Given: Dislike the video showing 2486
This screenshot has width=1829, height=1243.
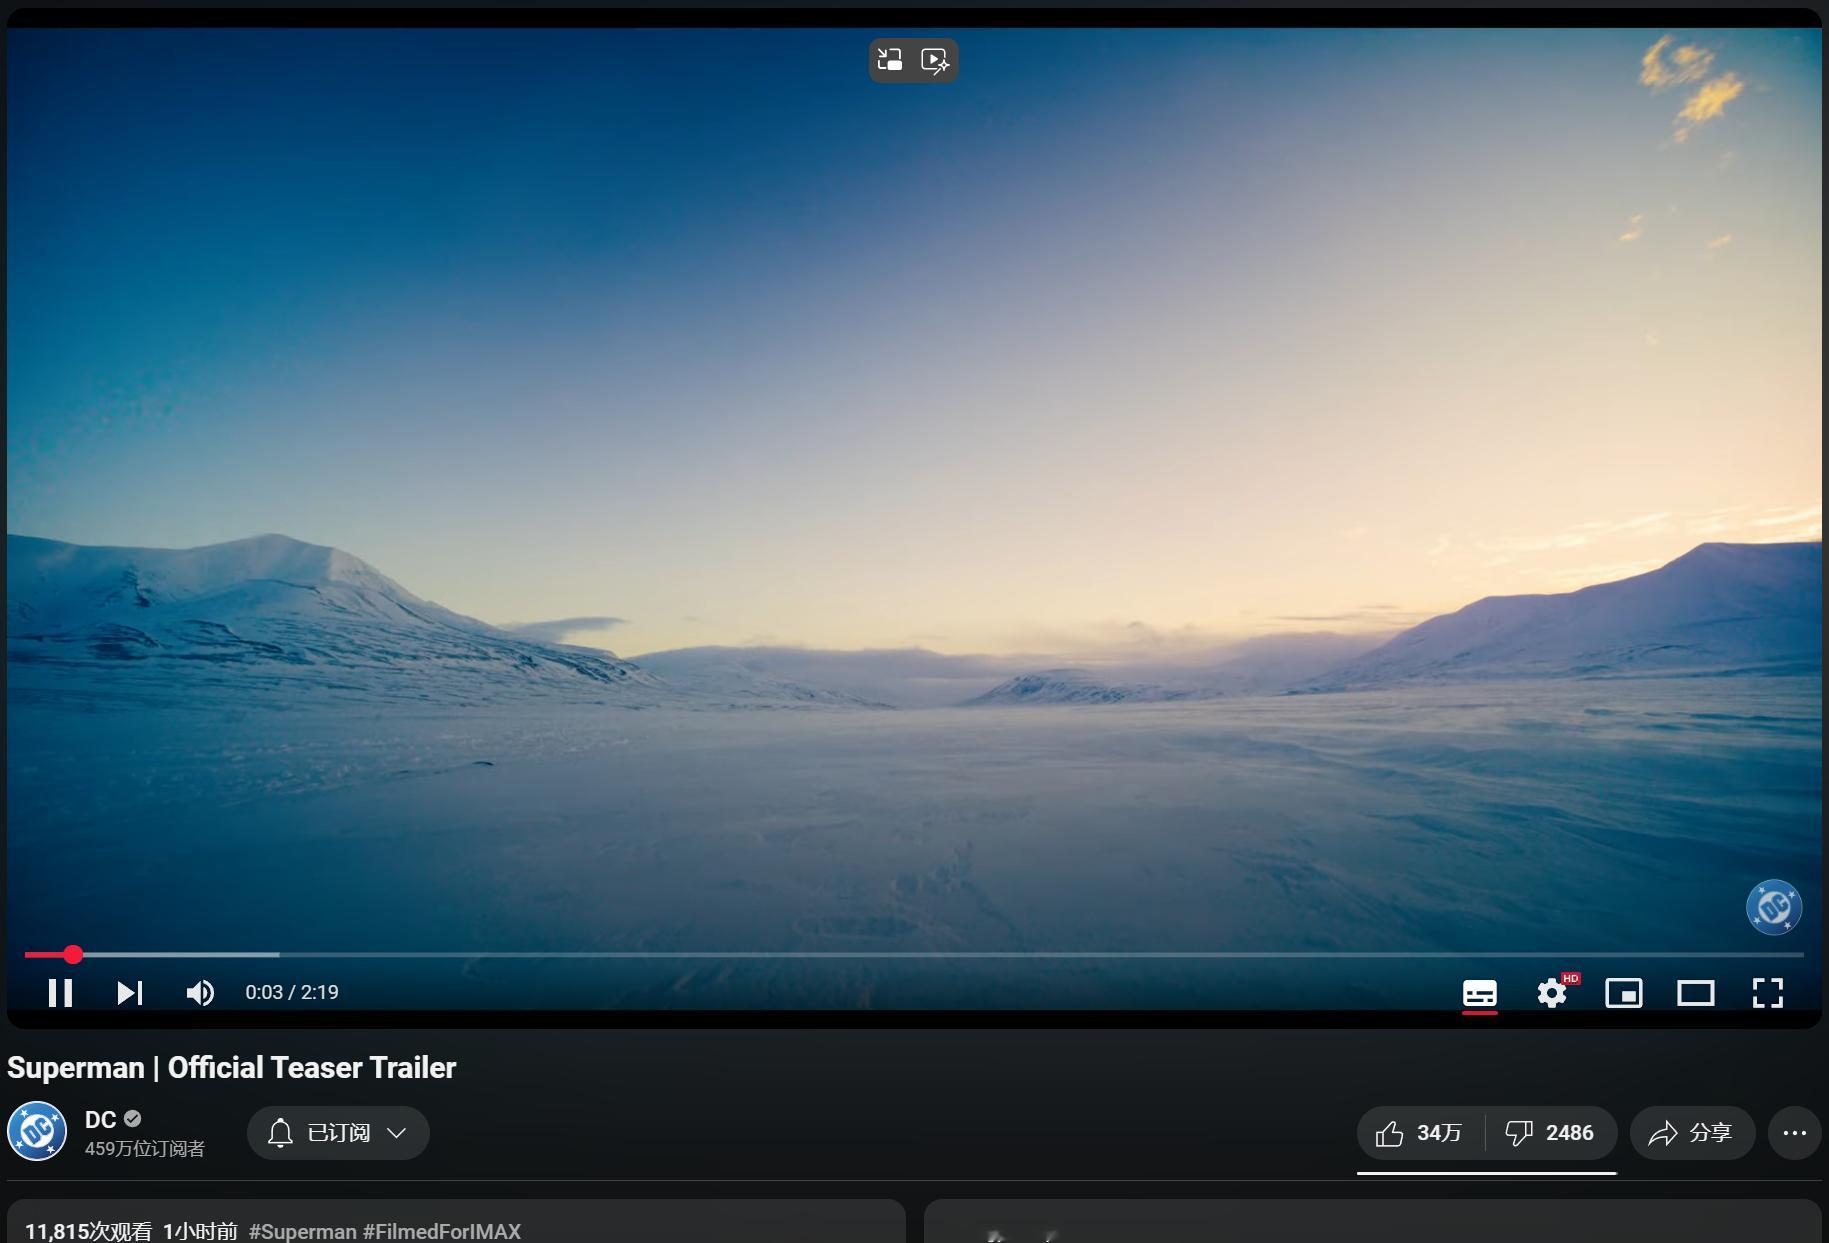Looking at the screenshot, I should click(x=1551, y=1133).
